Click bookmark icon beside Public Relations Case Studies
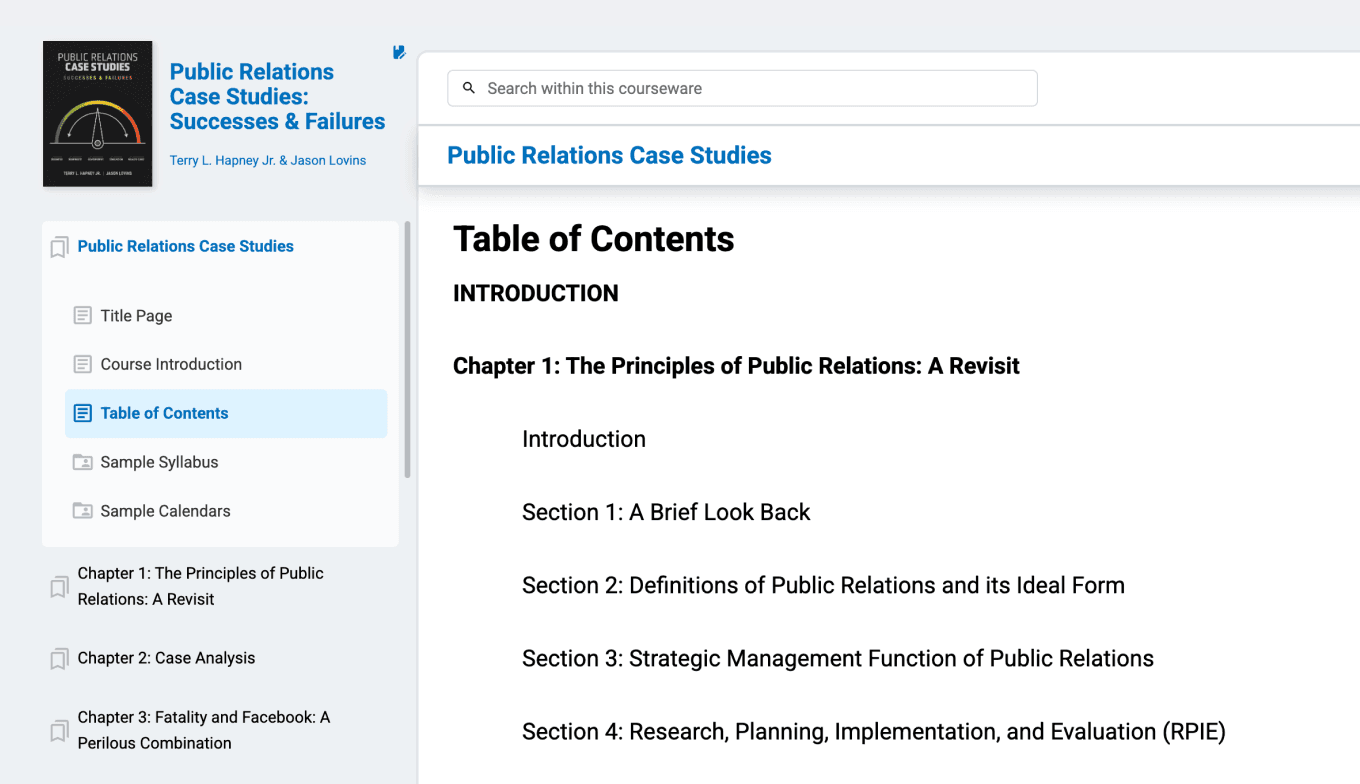 coord(60,247)
